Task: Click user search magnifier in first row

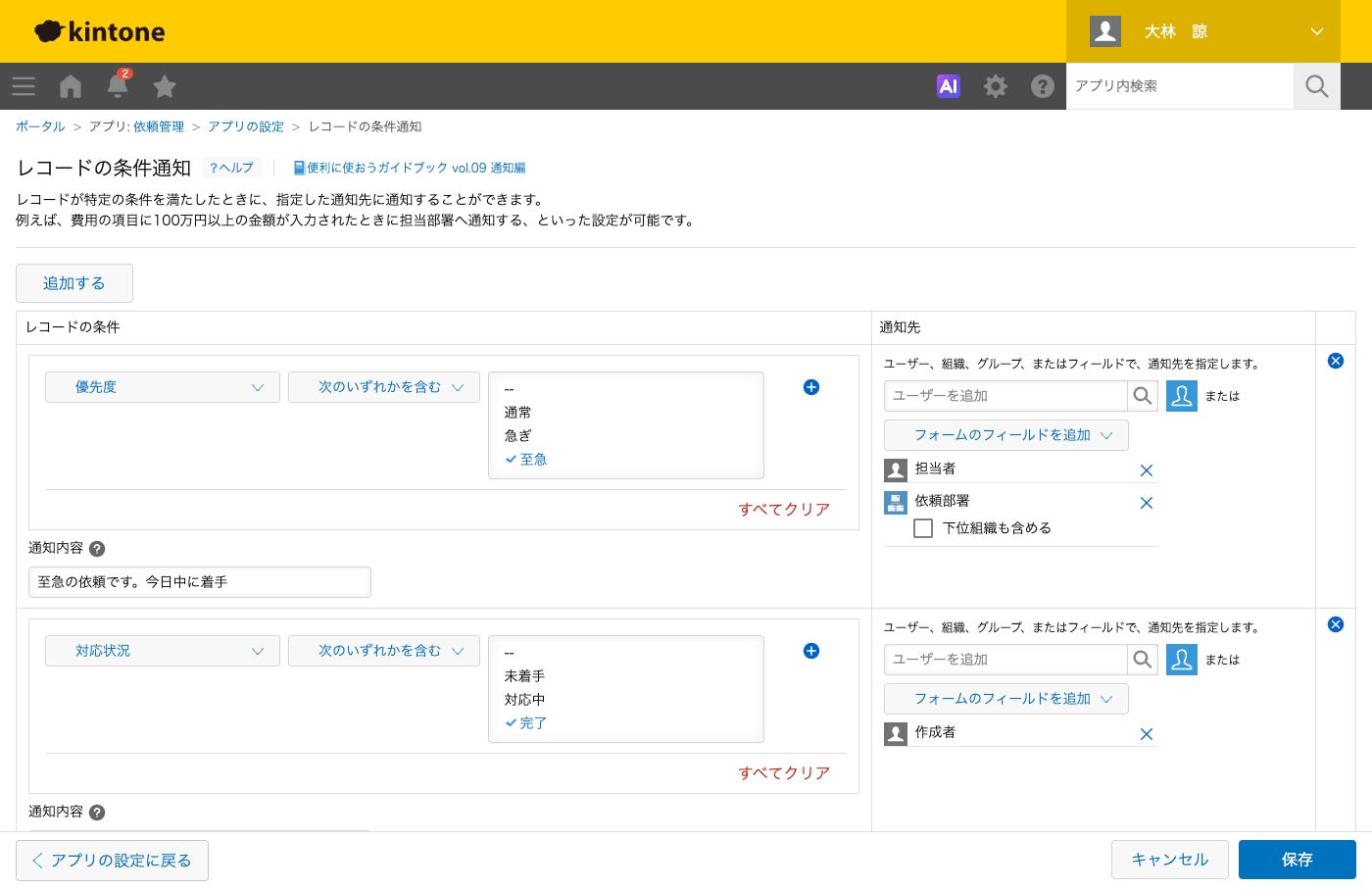Action: coord(1142,395)
